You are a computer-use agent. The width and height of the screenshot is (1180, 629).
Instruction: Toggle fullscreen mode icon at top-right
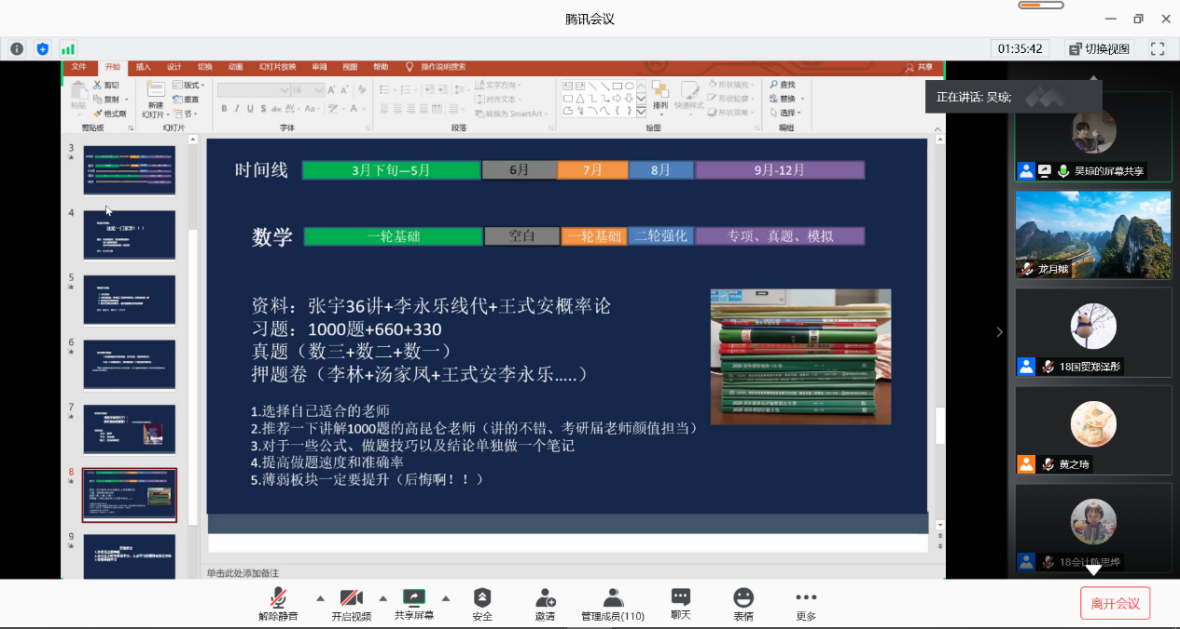point(1158,48)
